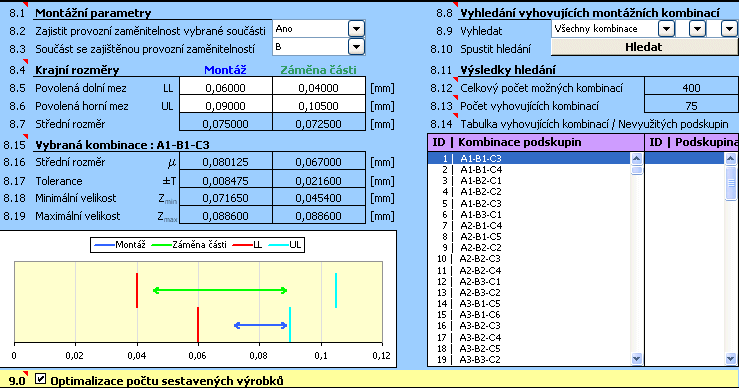Select combination A1-B1-C4 in list
Screen dimensions: 739x388
(x=481, y=170)
